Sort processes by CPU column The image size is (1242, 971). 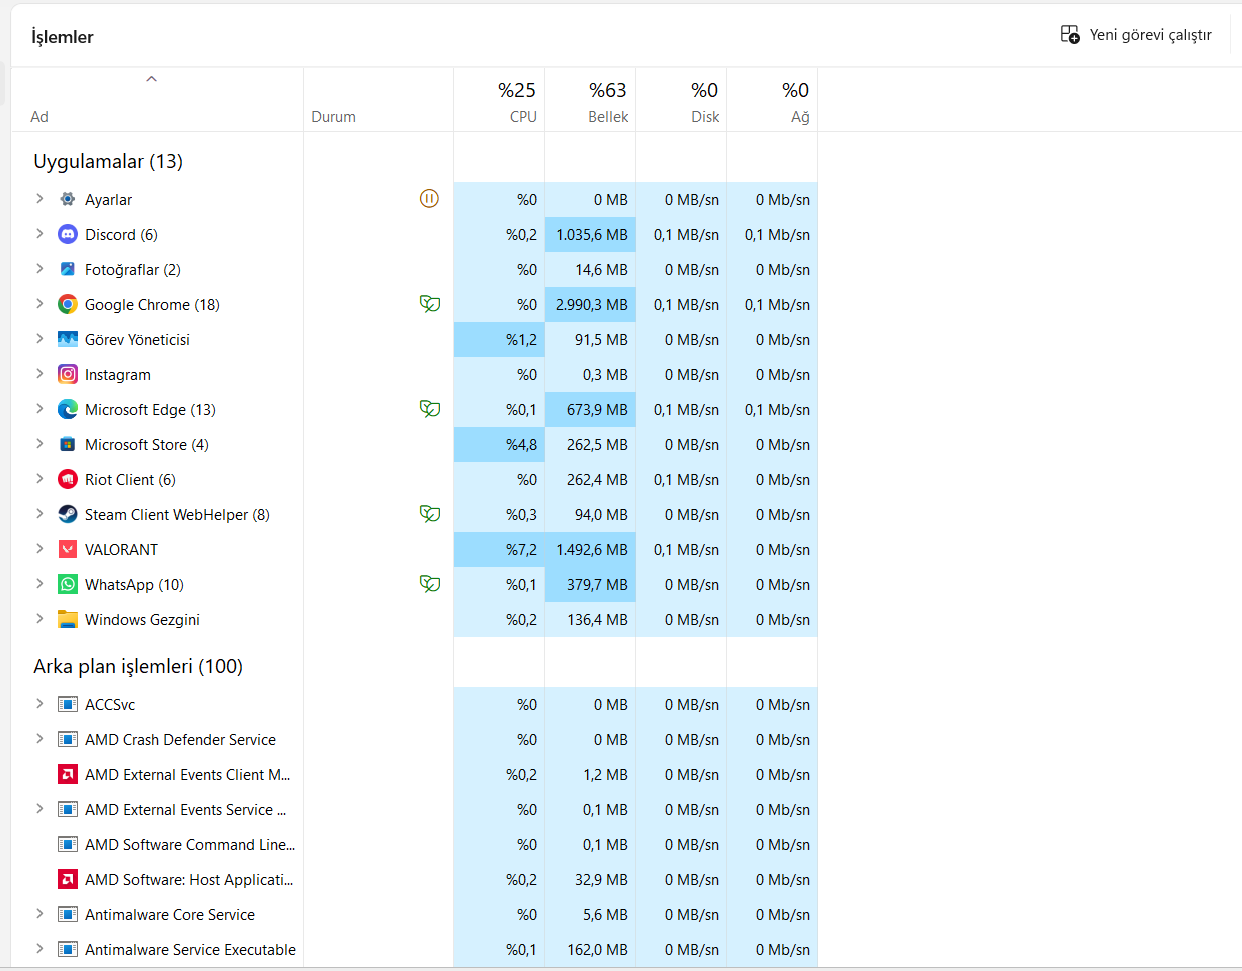tap(499, 100)
